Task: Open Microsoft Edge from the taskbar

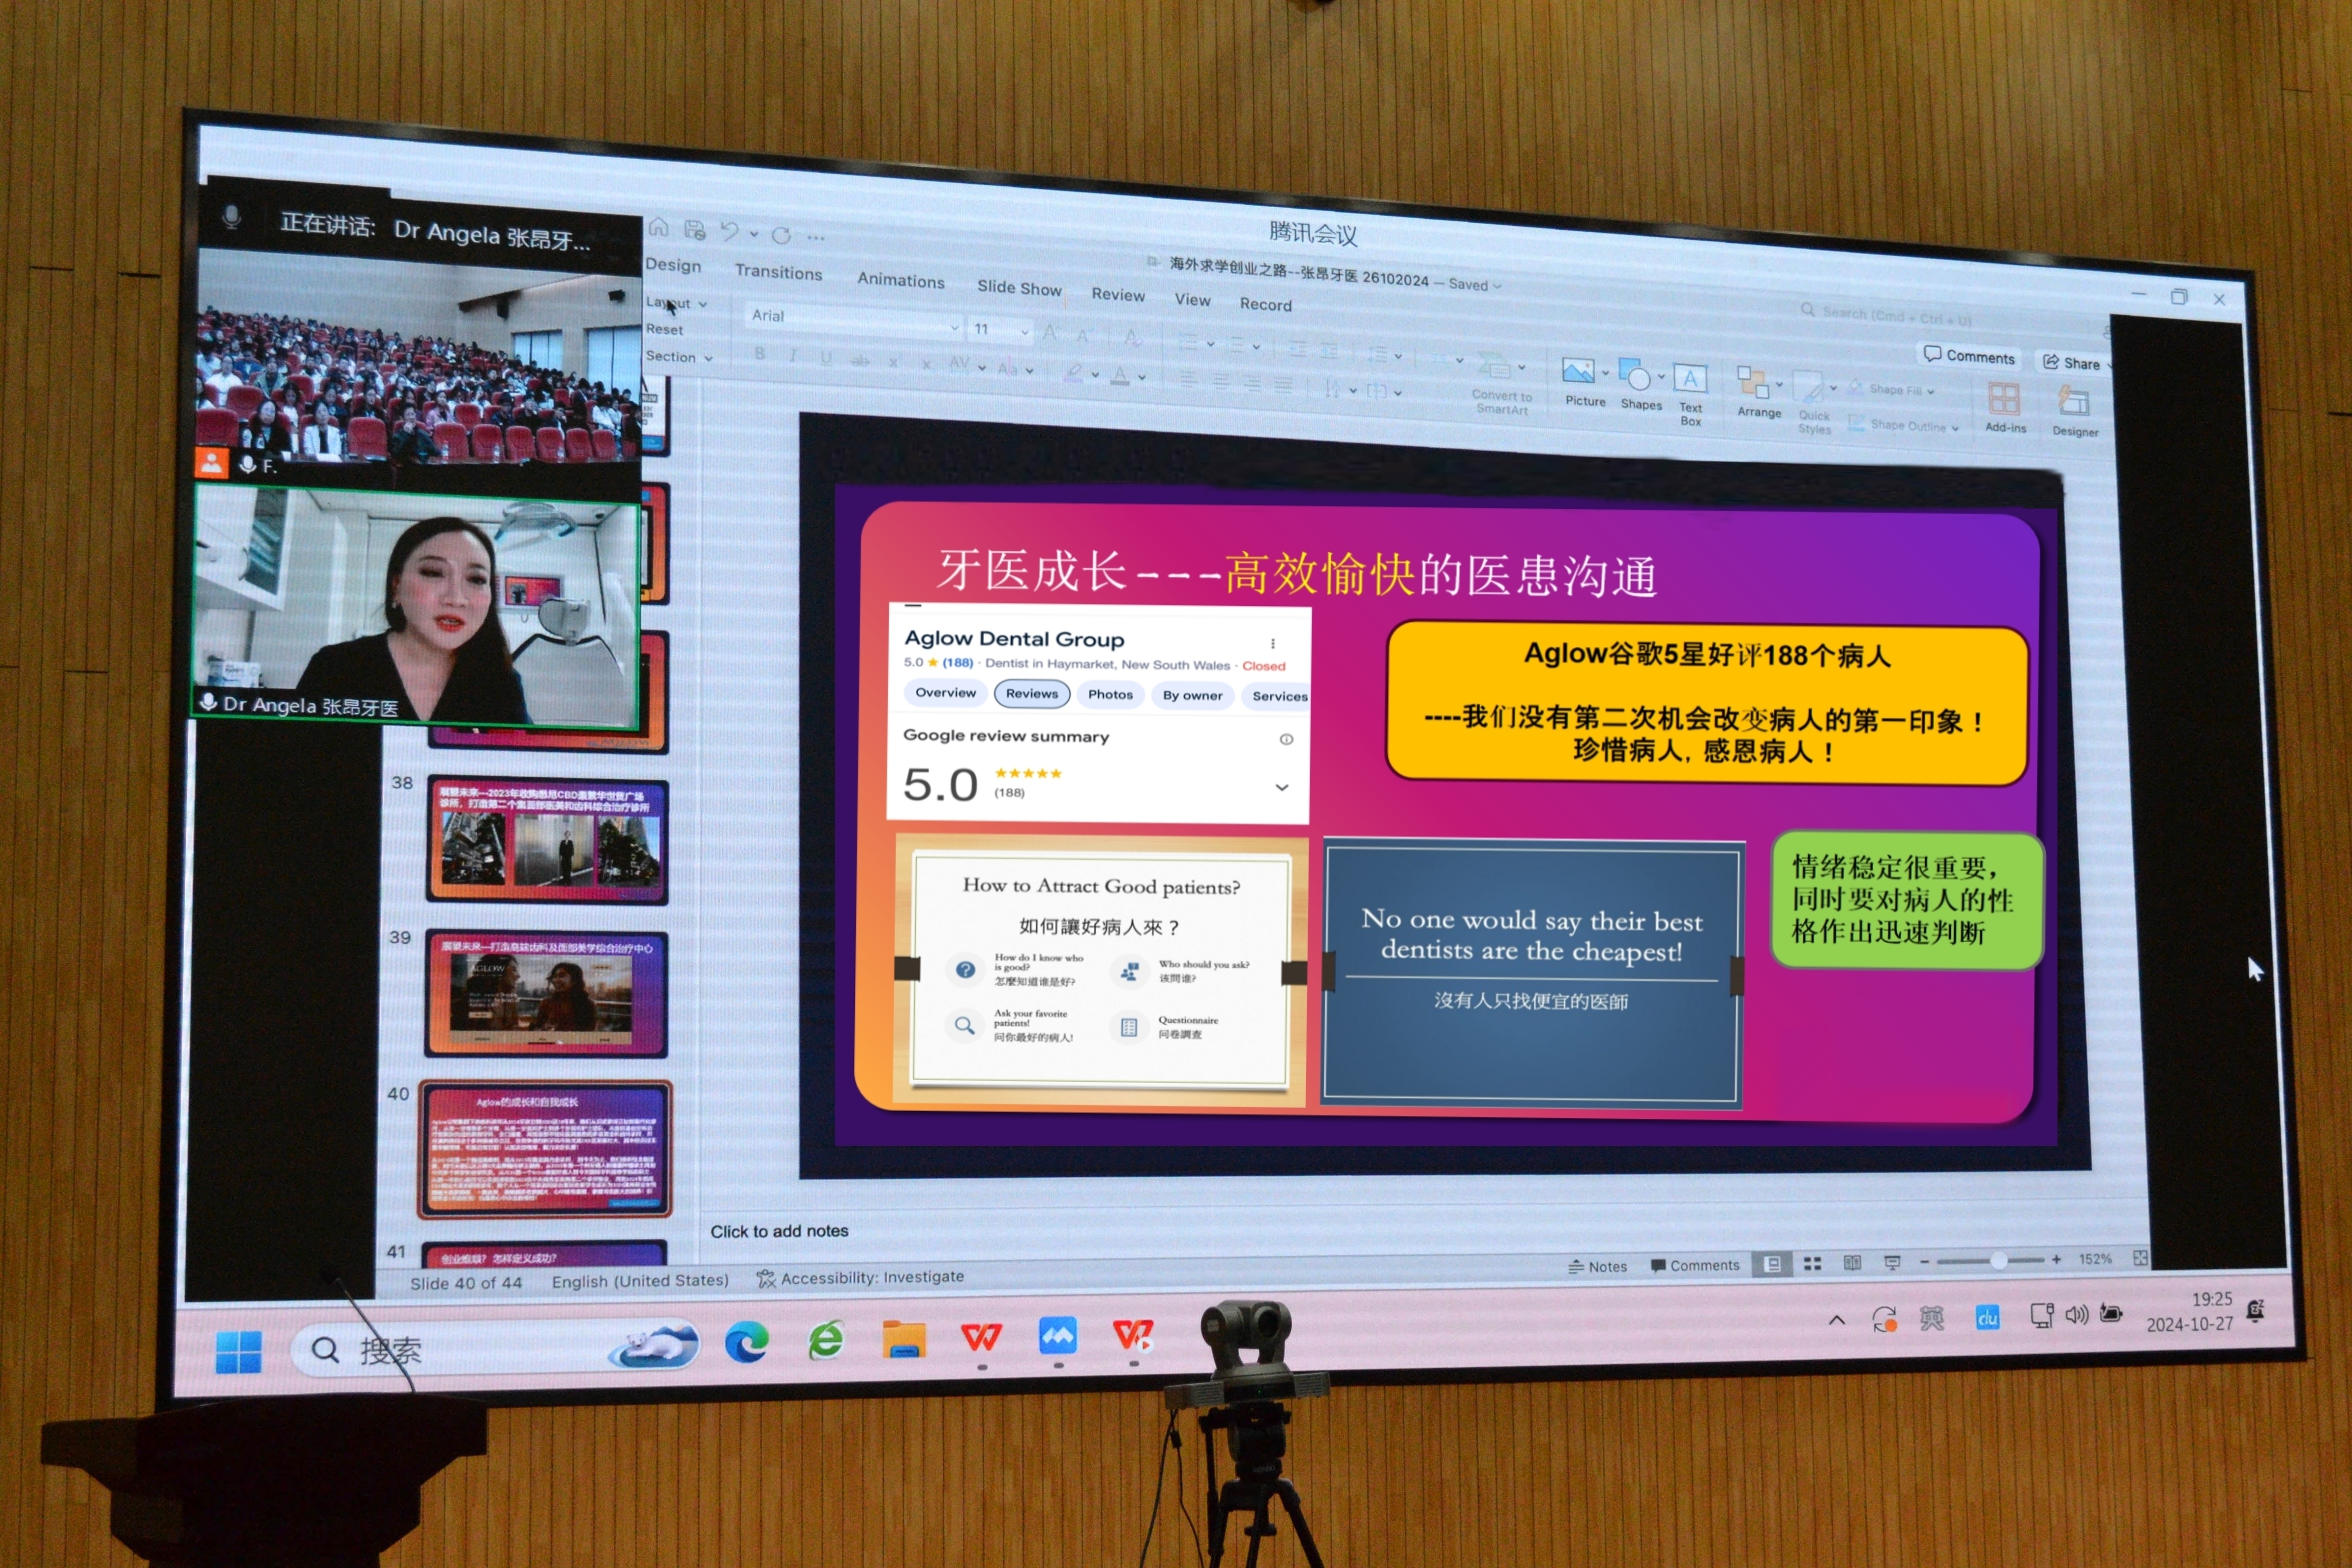Action: 746,1342
